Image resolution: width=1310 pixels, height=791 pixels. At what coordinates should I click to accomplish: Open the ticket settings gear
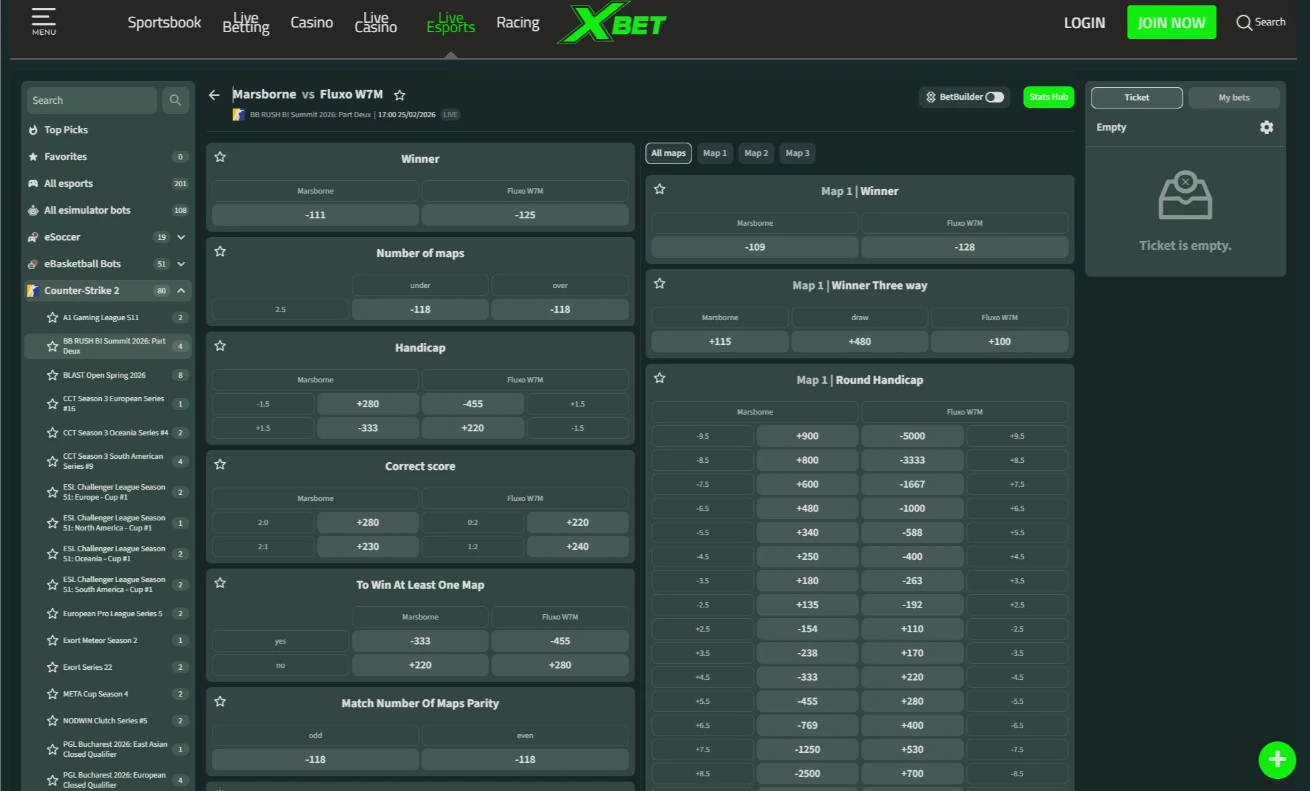1266,127
